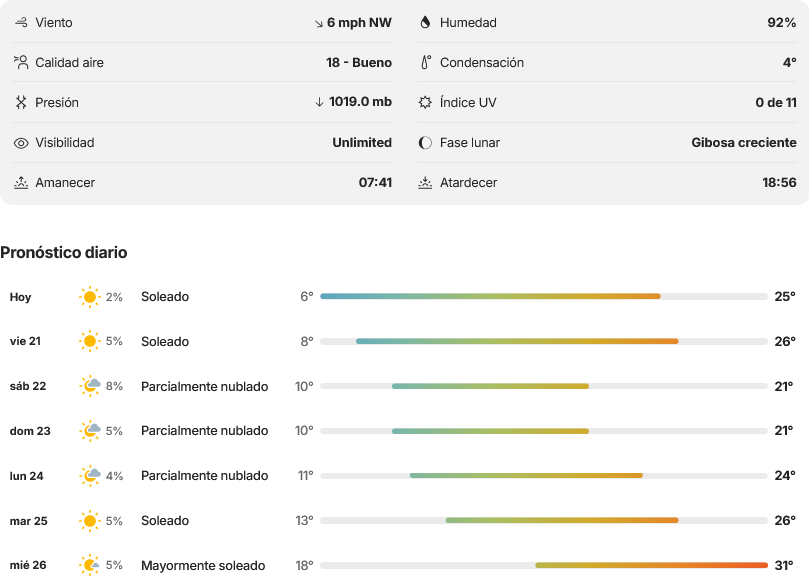Click the sunrise icon beside Amanecer
The image size is (809, 581).
tap(21, 183)
